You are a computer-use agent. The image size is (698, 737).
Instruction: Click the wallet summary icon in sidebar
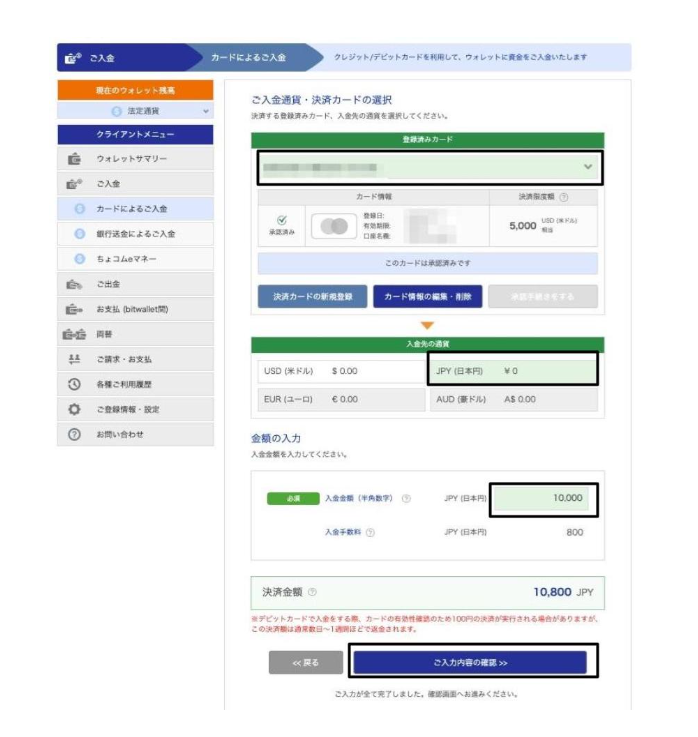tap(74, 159)
